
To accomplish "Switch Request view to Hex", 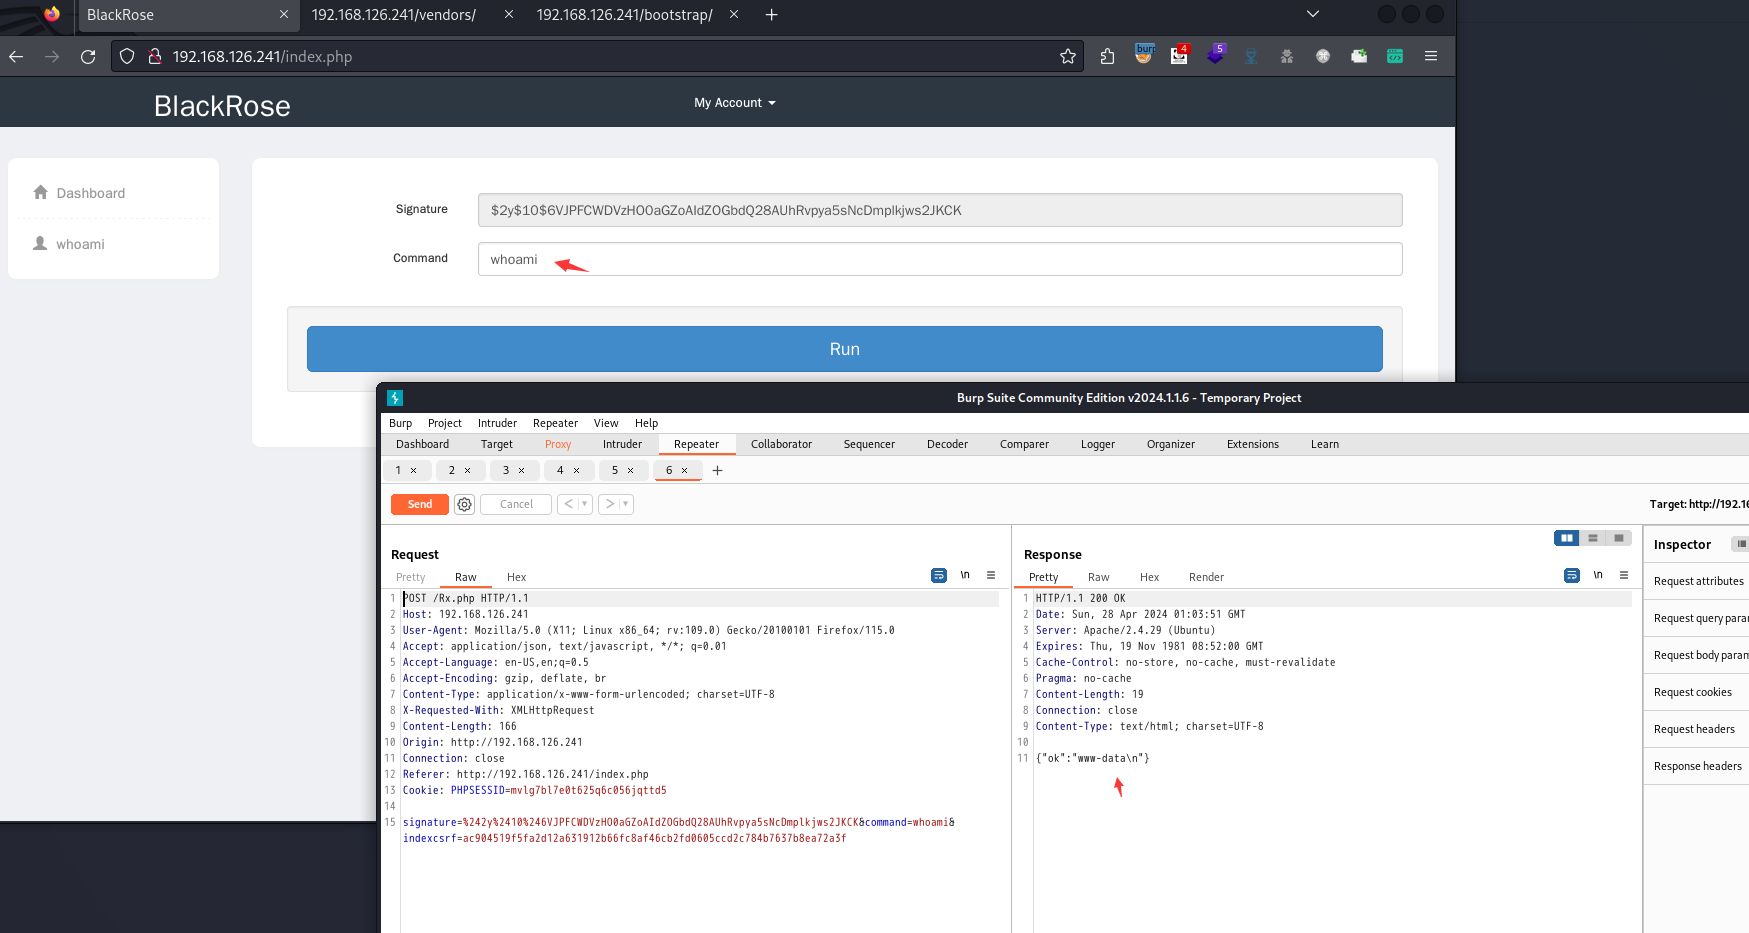I will click(x=516, y=577).
